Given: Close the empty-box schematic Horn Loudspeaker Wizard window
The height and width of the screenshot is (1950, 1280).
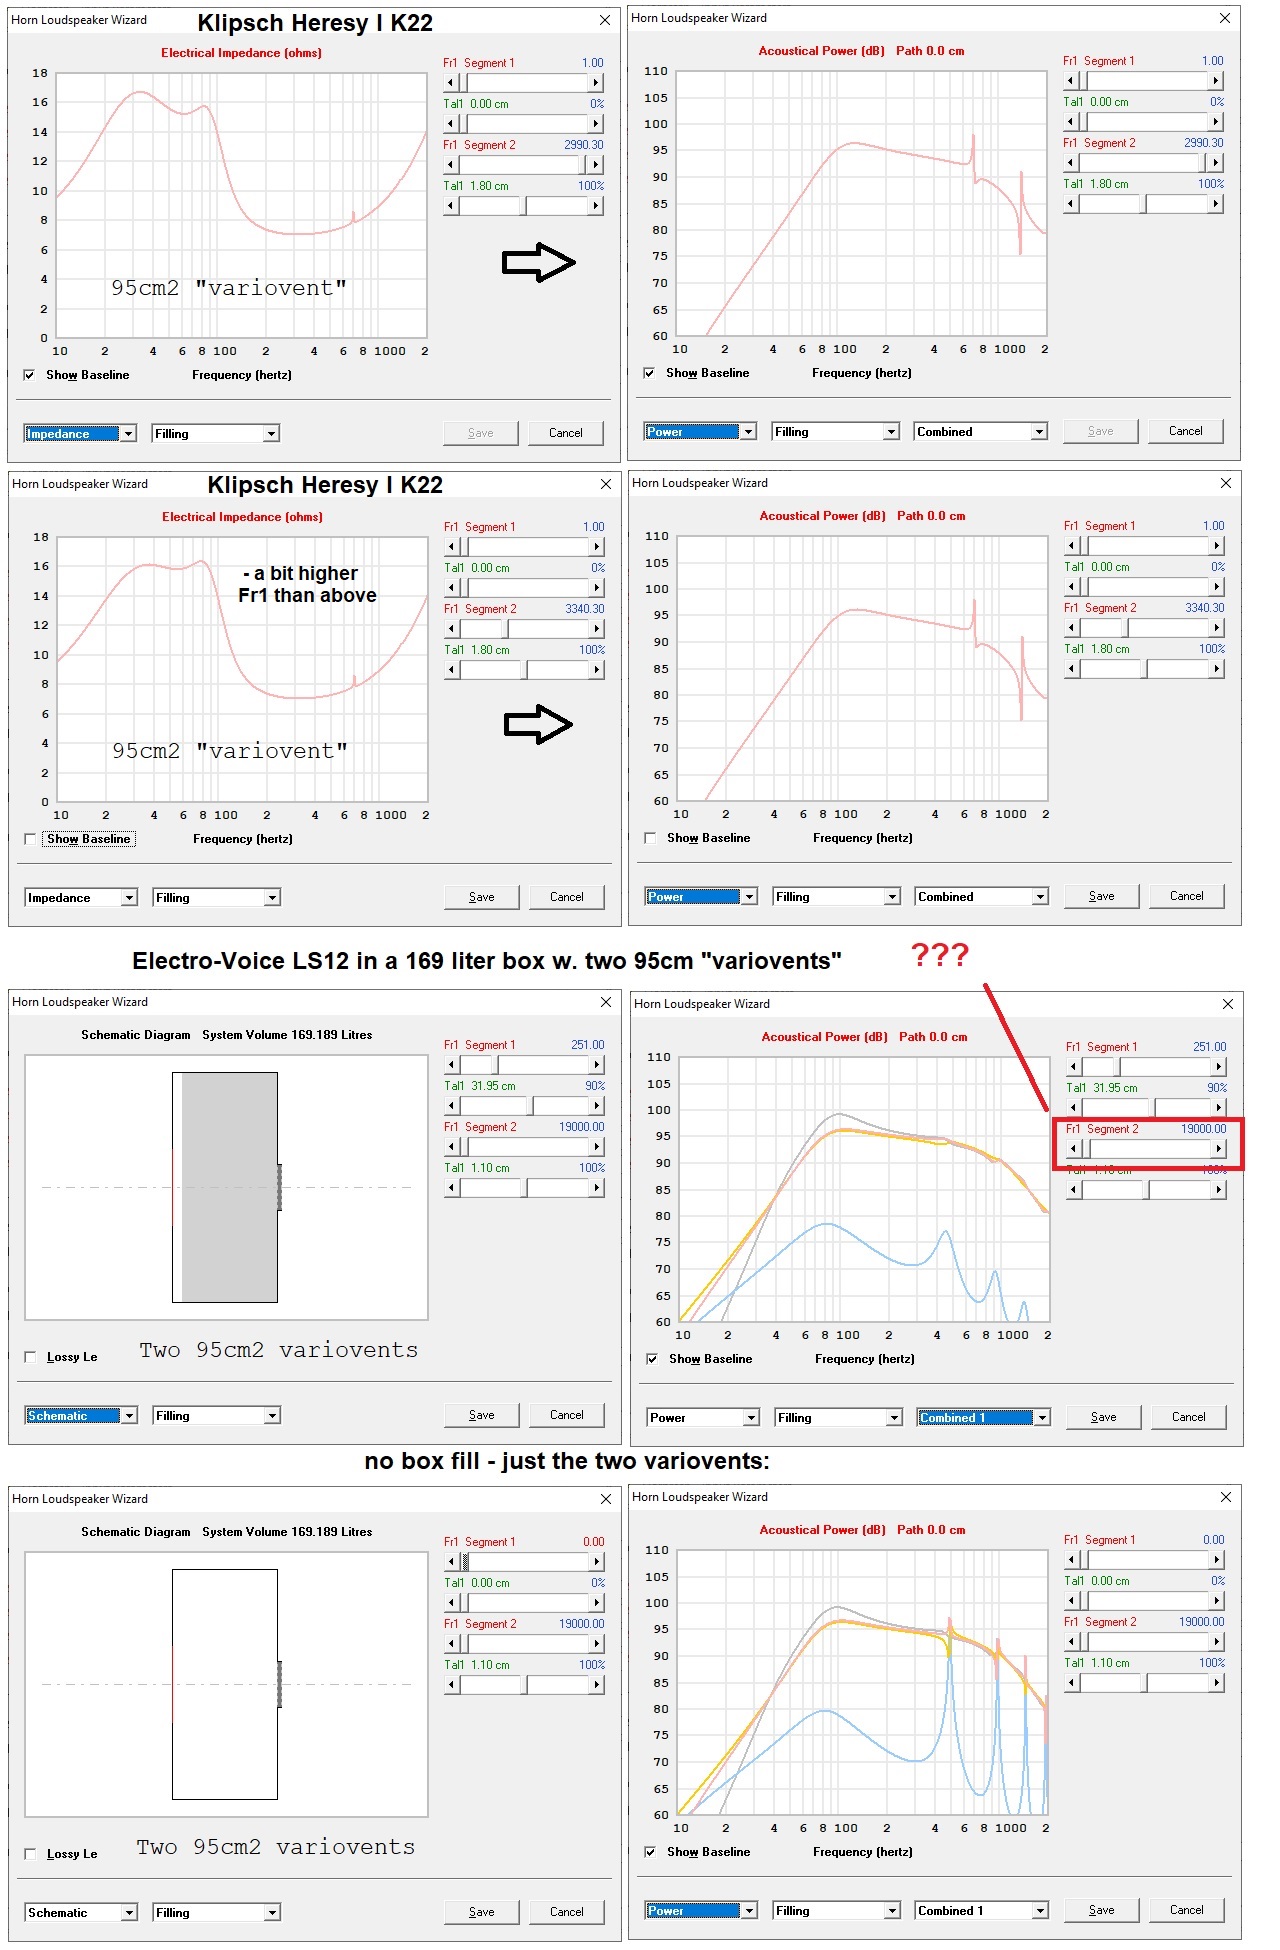Looking at the screenshot, I should 606,1499.
